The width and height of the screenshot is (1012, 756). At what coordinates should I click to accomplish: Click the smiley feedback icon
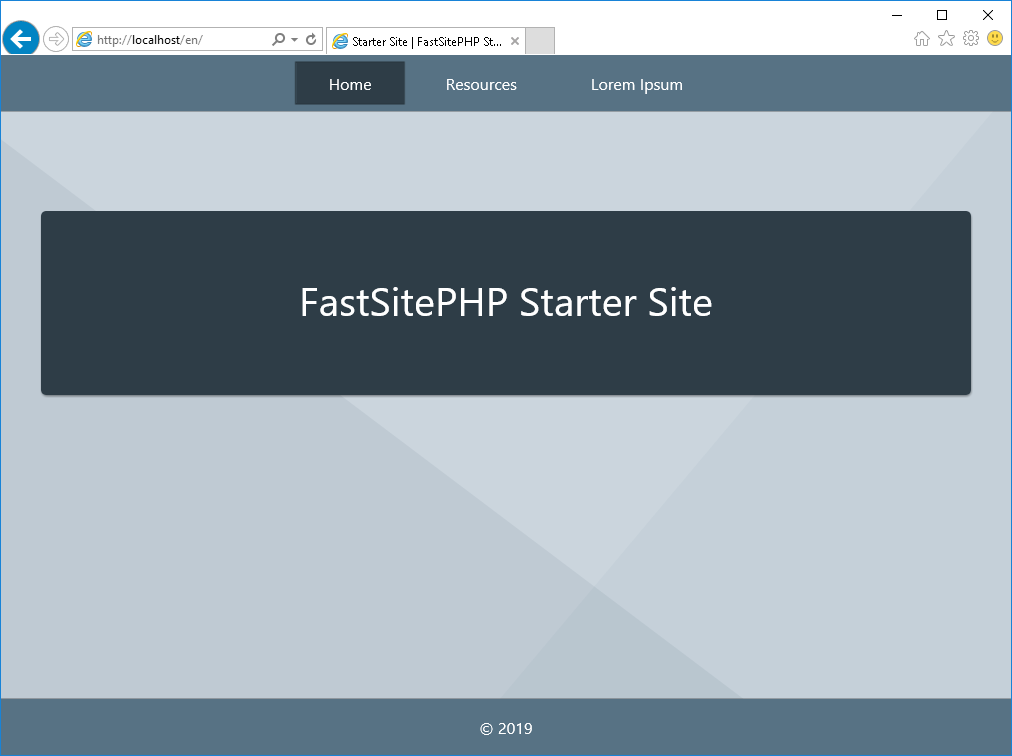pyautogui.click(x=995, y=38)
